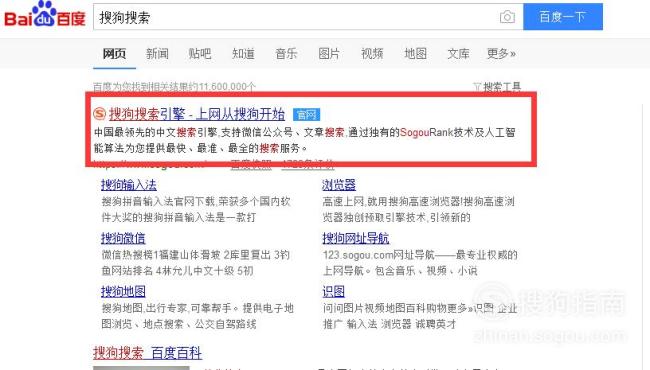Focus the search box containing 搜狗搜索

(x=308, y=17)
